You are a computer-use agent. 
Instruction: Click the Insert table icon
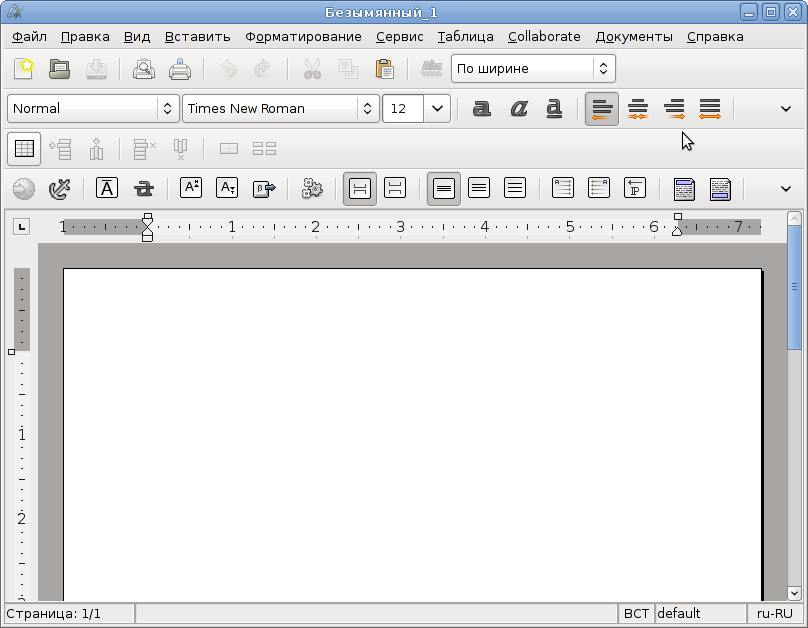click(24, 149)
